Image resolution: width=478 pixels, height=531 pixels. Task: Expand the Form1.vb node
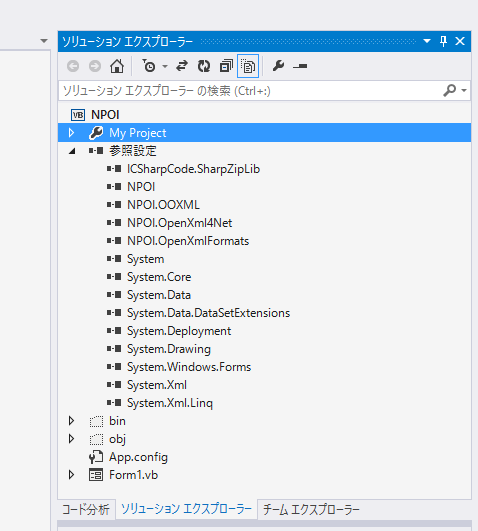71,475
